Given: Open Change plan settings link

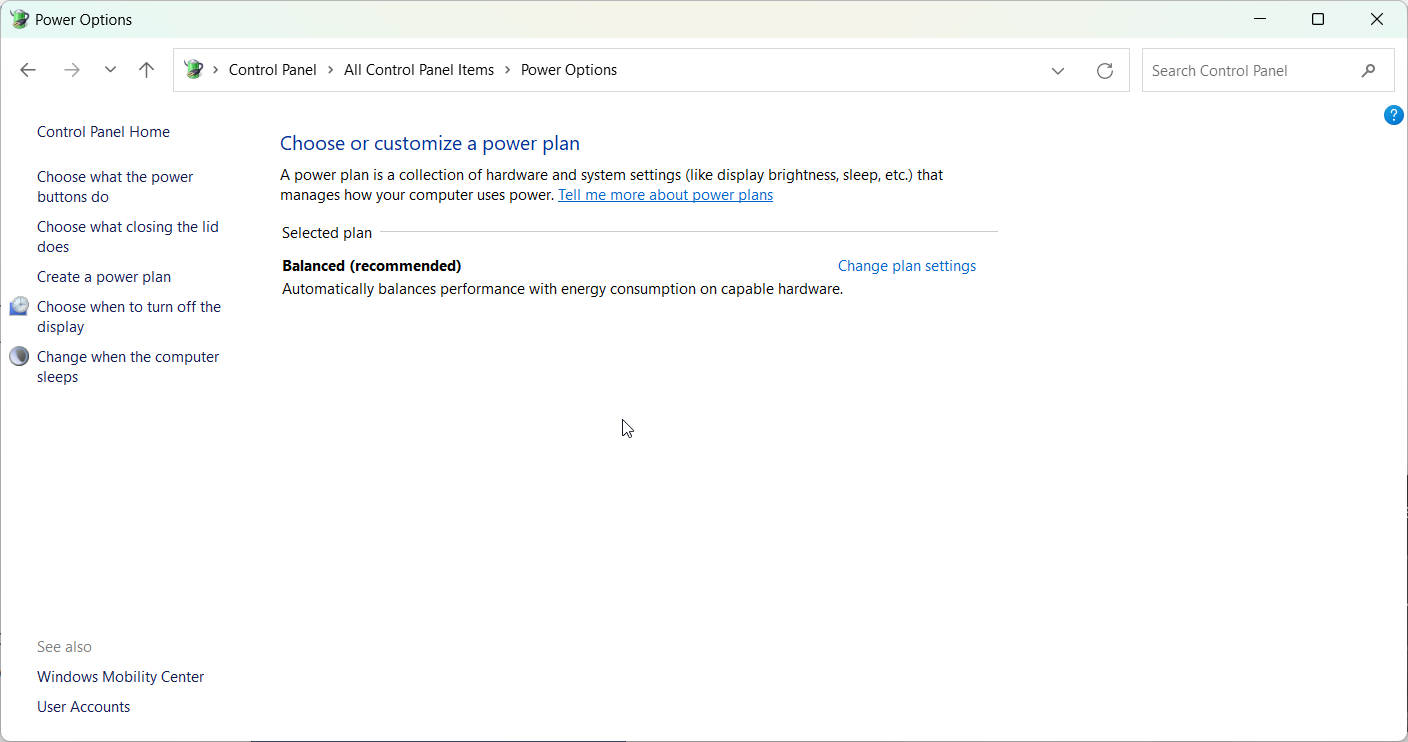Looking at the screenshot, I should click(907, 266).
